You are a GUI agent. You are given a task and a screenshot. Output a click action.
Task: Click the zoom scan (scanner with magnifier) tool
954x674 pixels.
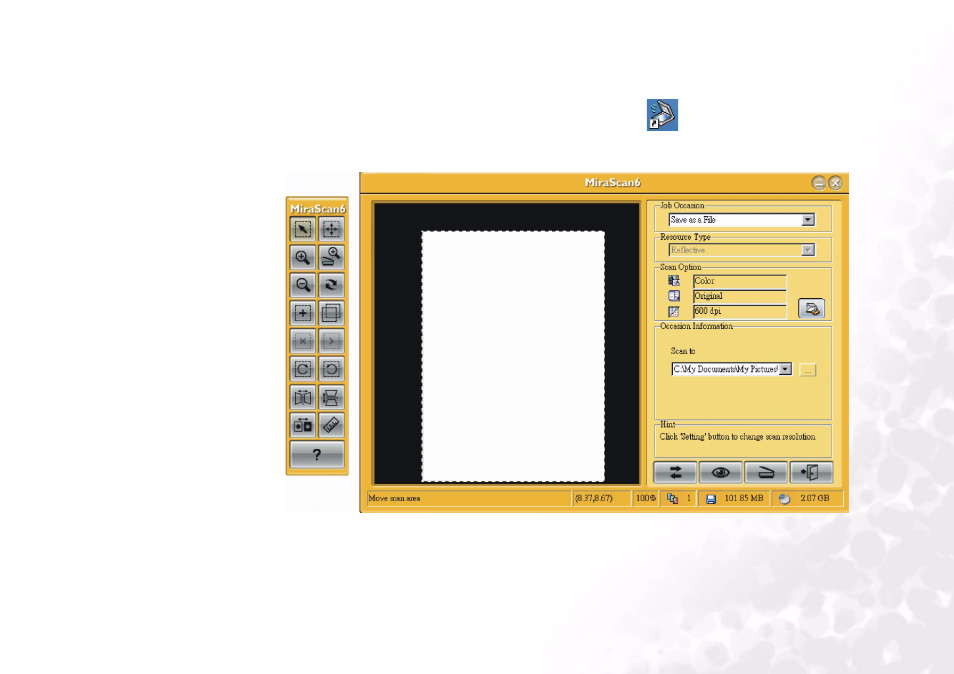point(331,257)
